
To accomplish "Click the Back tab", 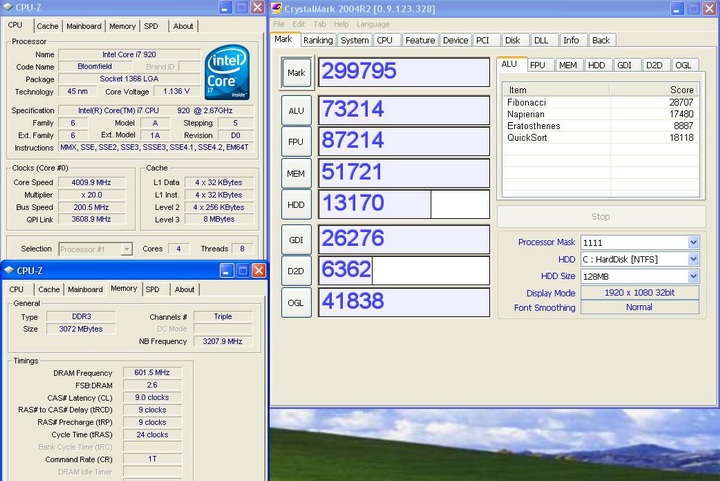I will (601, 40).
